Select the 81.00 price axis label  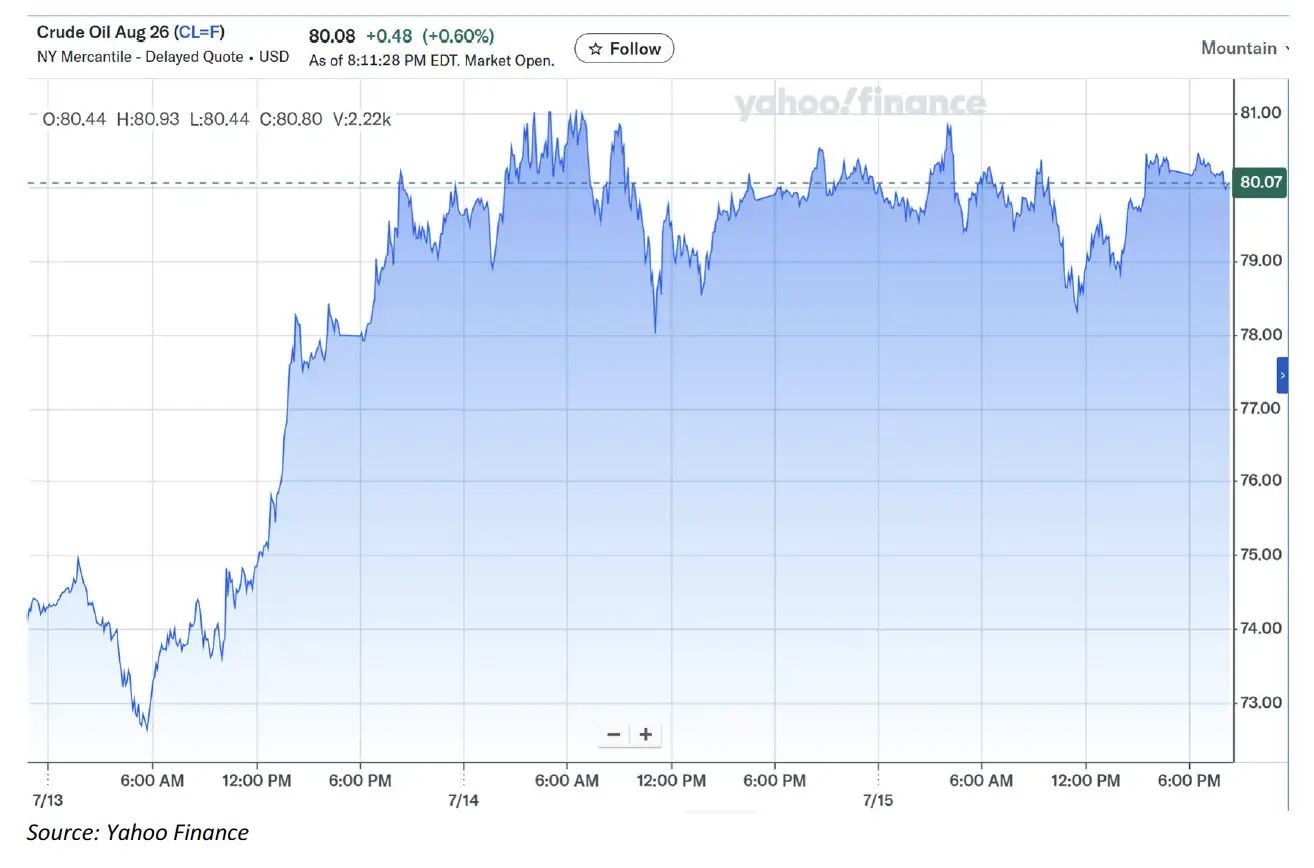click(1260, 112)
